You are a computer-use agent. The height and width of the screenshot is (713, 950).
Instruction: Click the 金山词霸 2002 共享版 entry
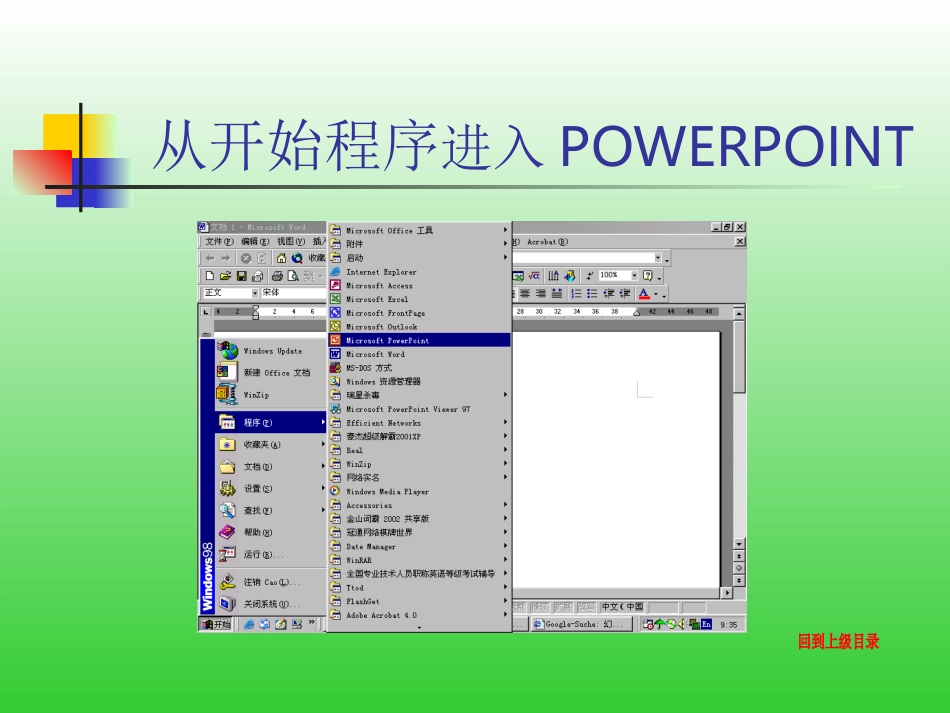419,519
